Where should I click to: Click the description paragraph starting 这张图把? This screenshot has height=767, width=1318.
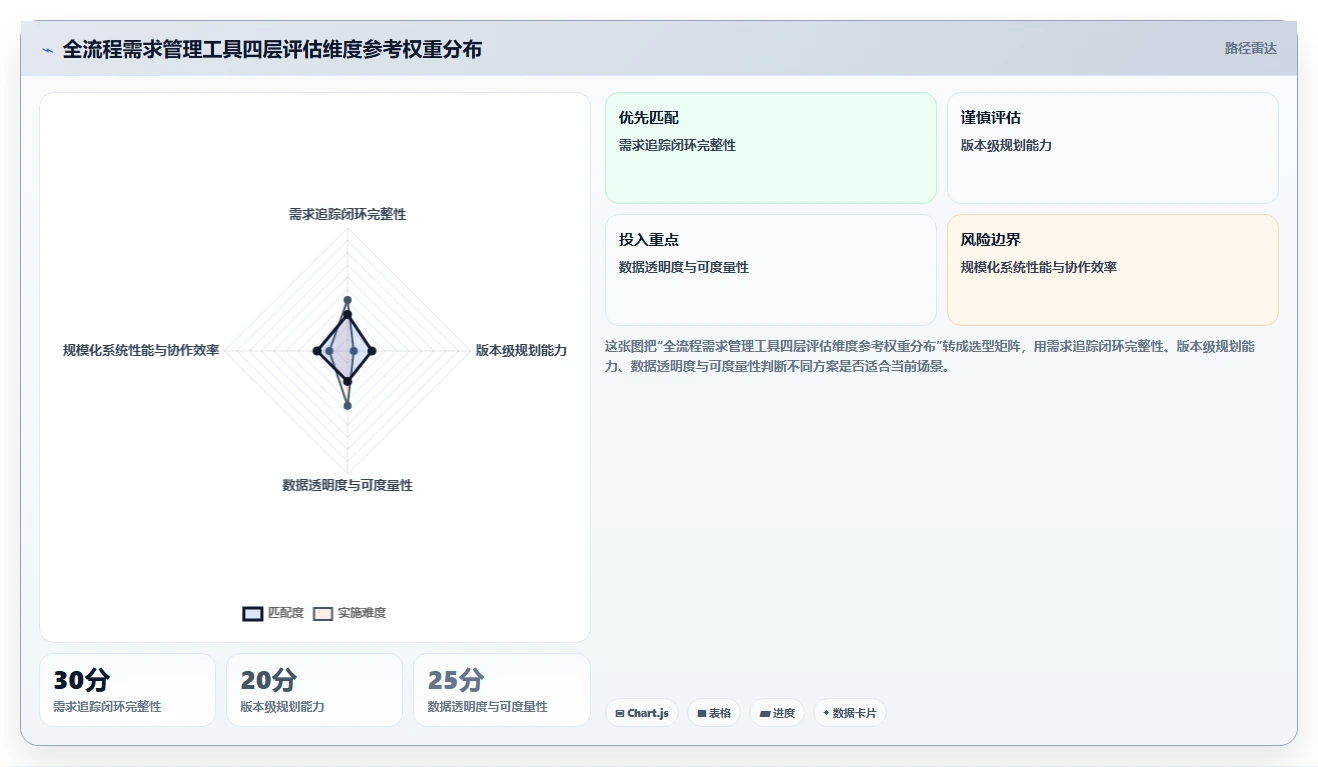click(x=930, y=356)
